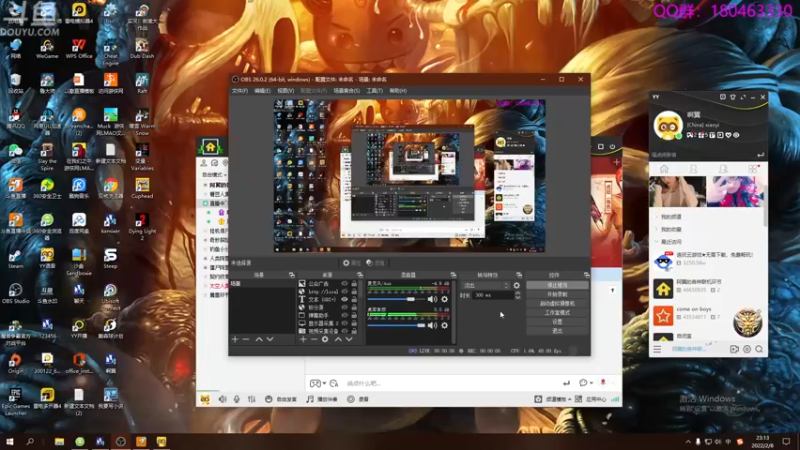Toggle visibility of 显示器采集 source
The height and width of the screenshot is (450, 800).
click(344, 323)
